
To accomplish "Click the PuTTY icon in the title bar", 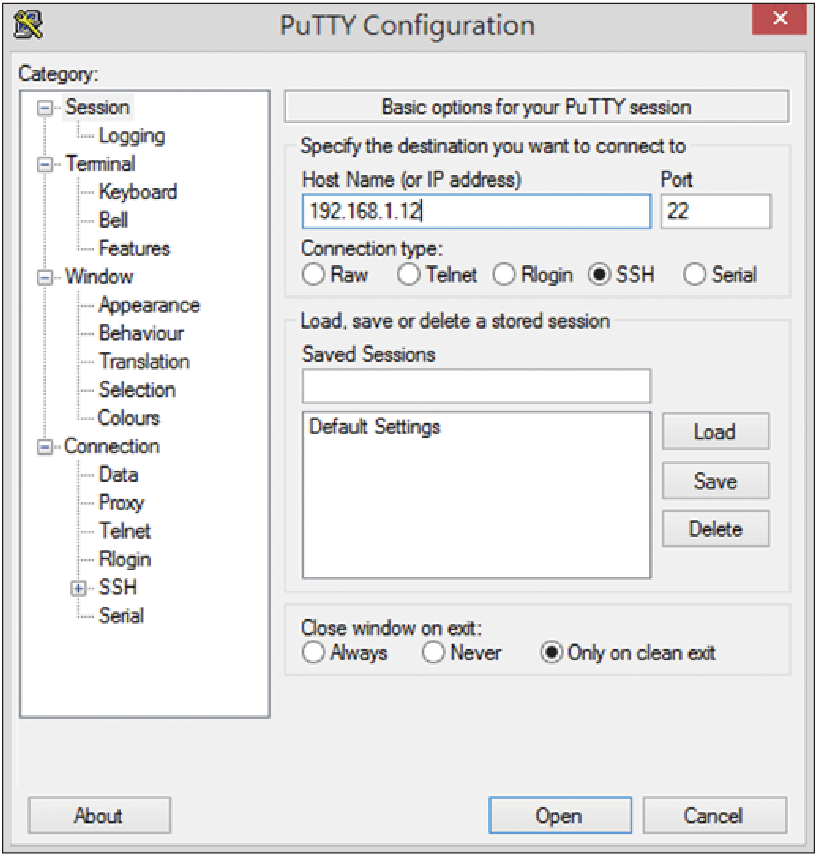I will coord(27,25).
